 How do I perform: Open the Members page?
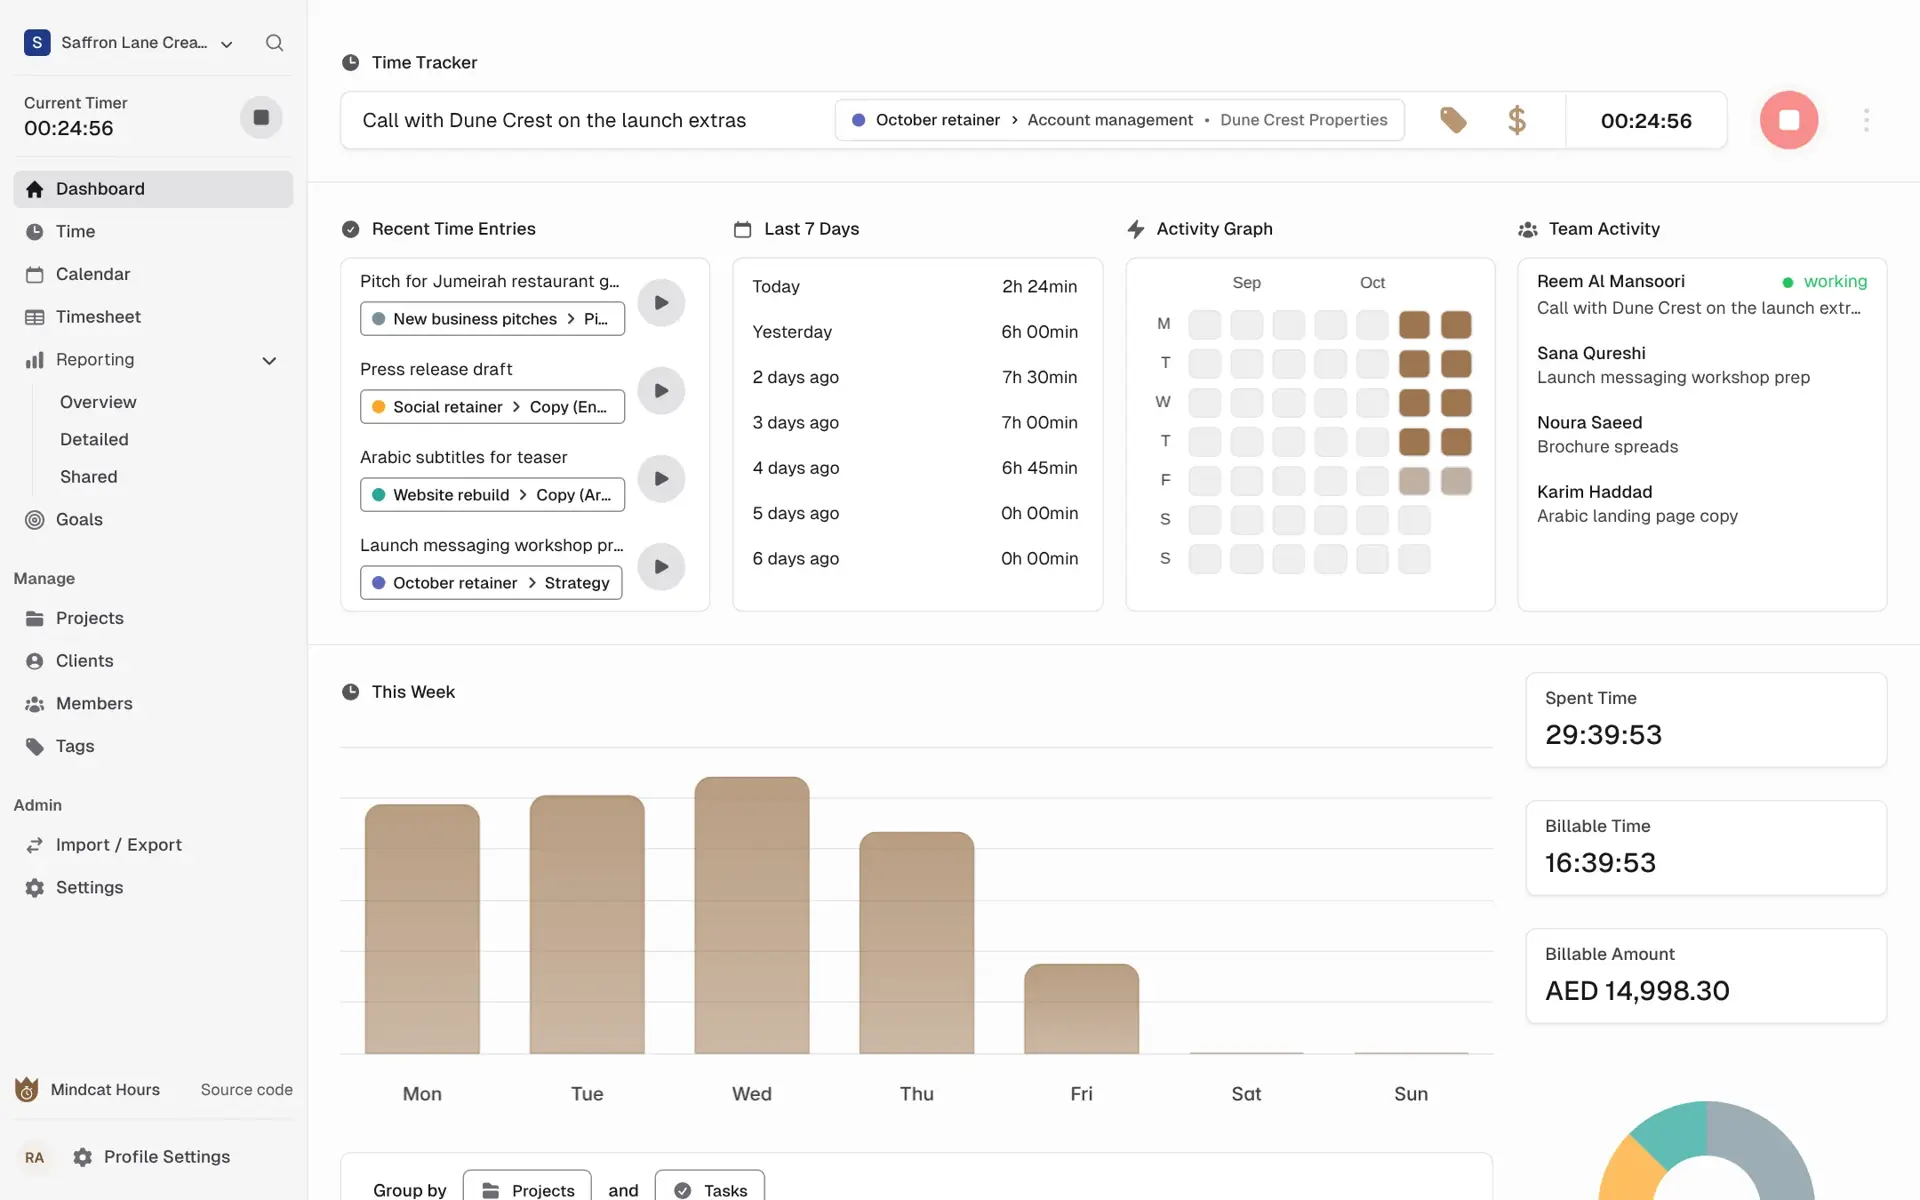point(153,704)
